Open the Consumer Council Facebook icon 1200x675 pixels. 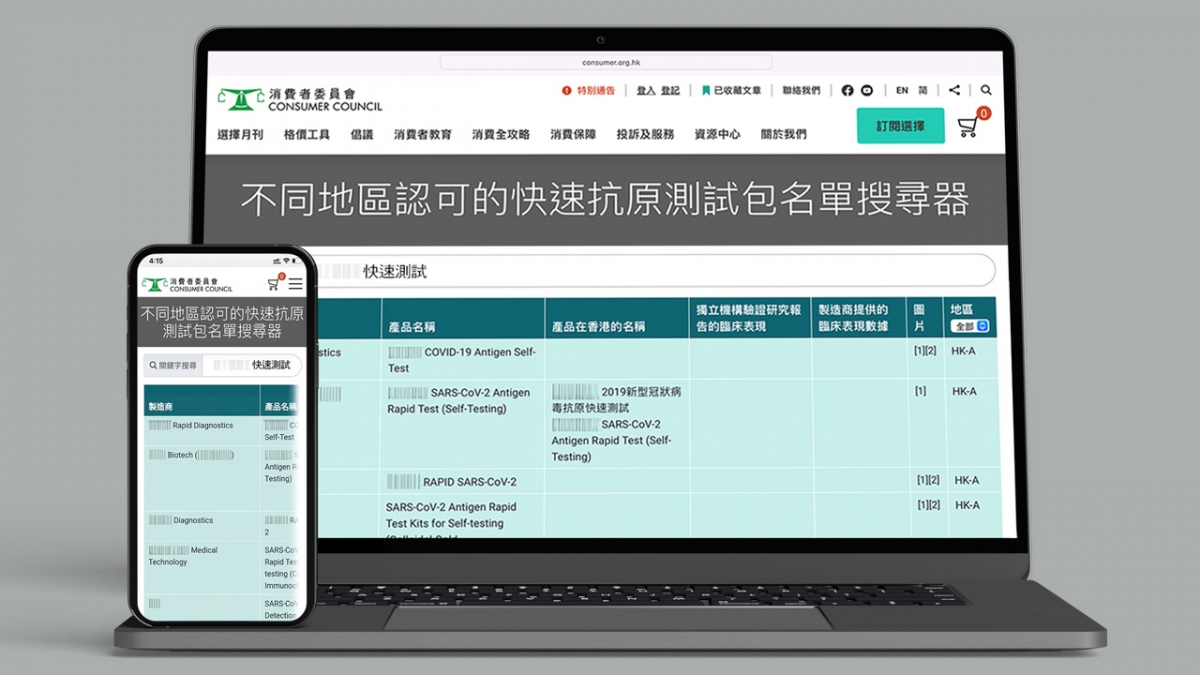[847, 90]
